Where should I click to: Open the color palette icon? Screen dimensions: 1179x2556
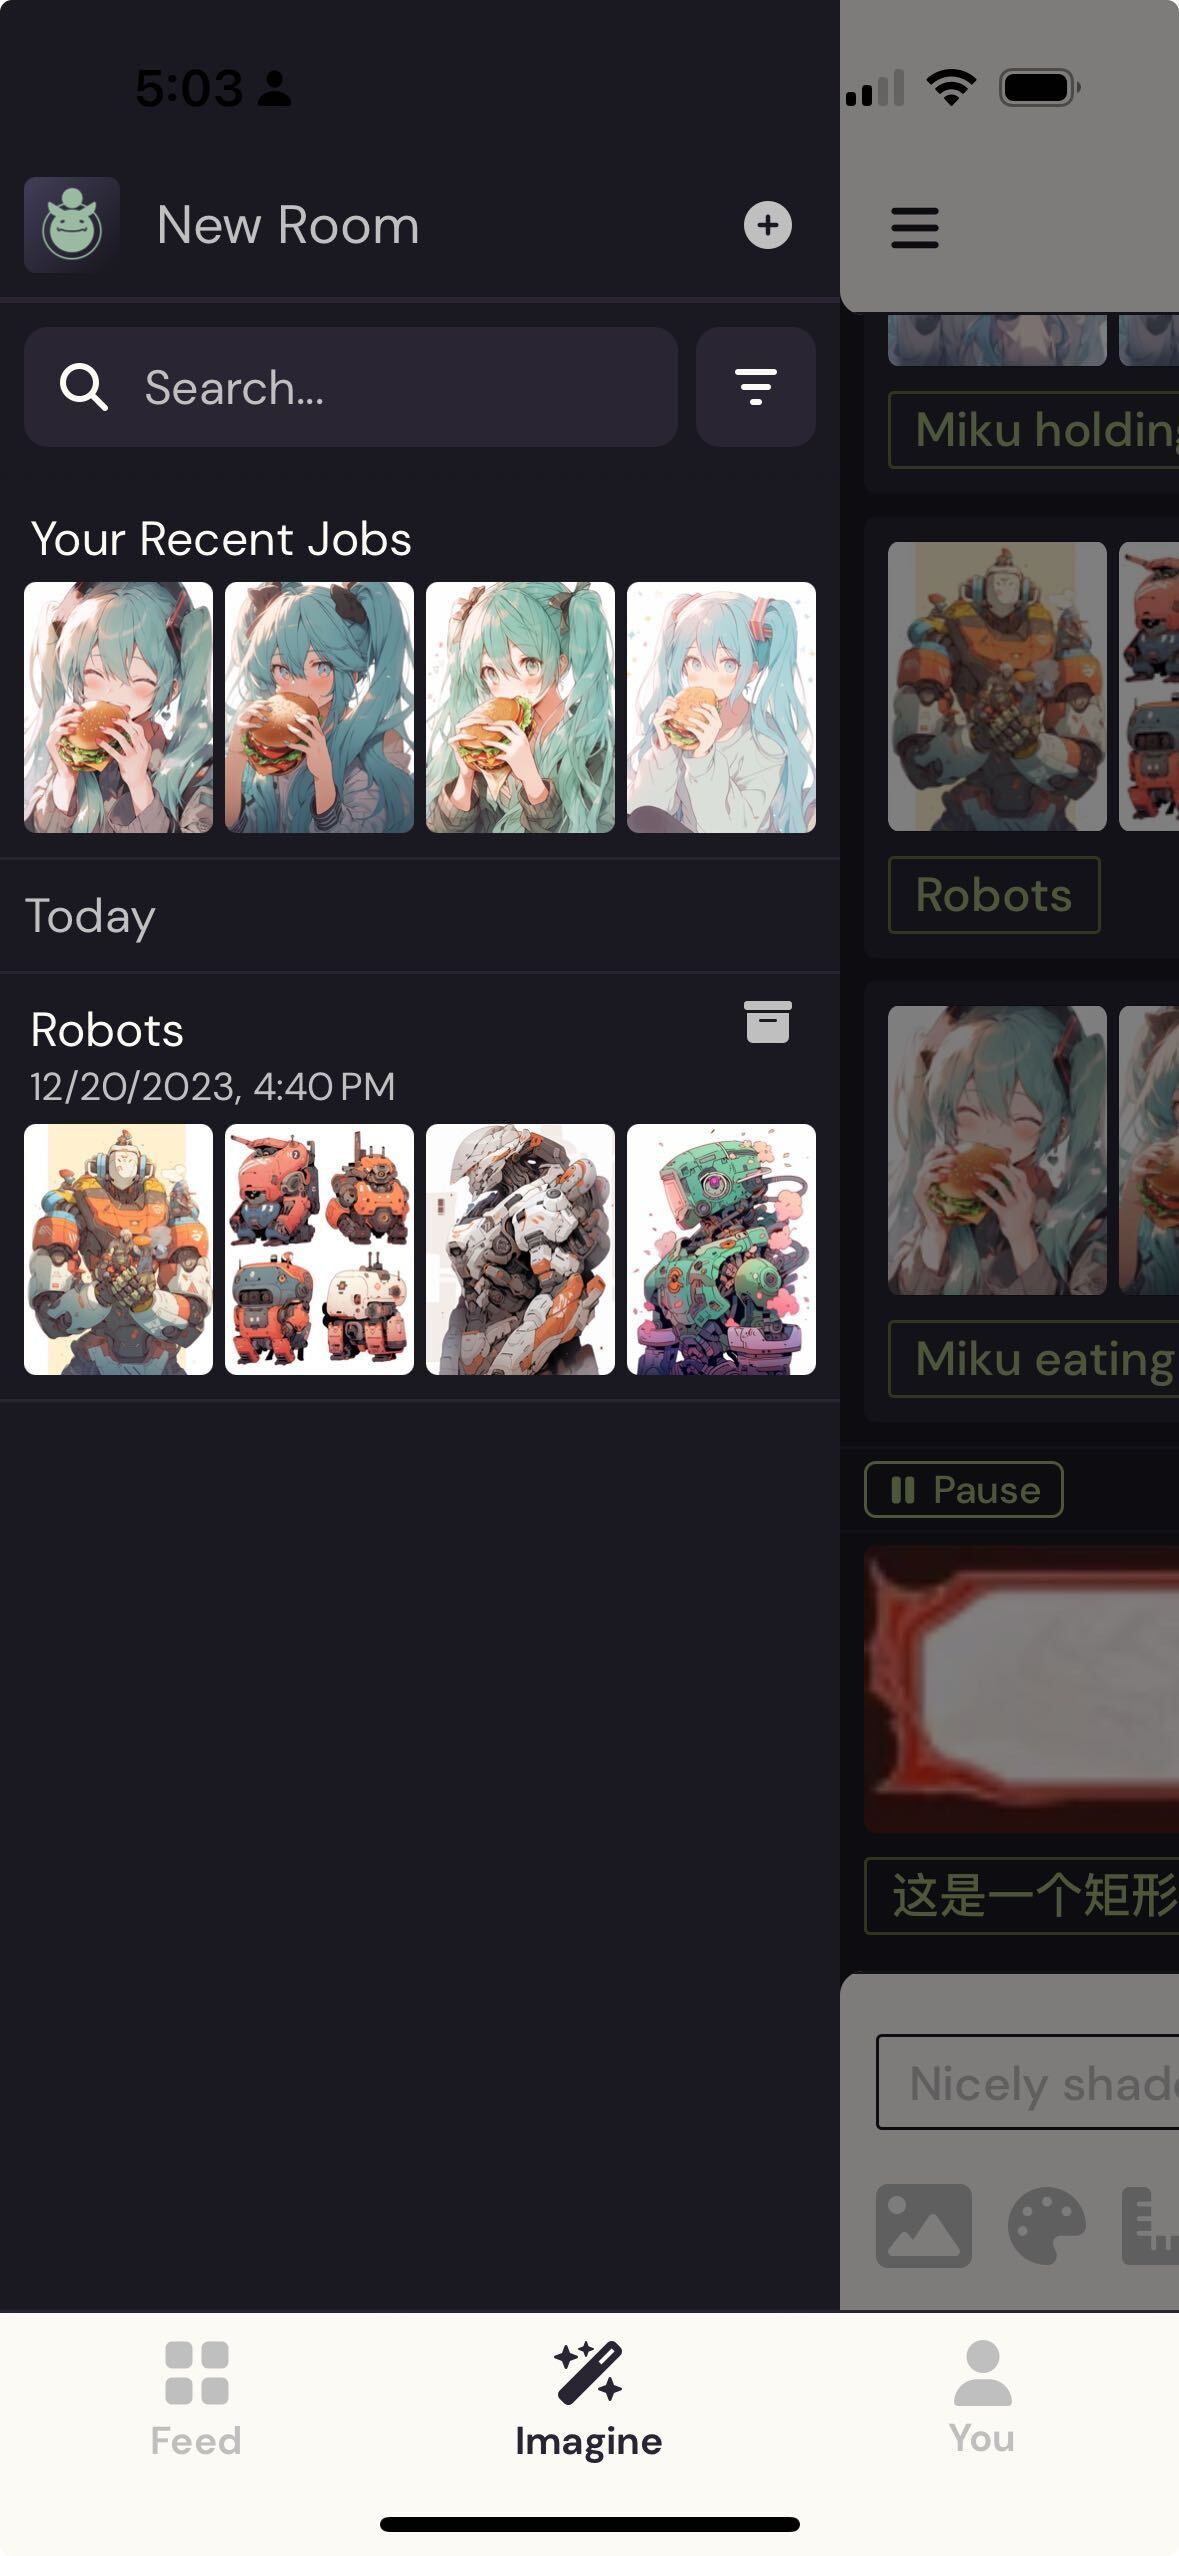[x=1046, y=2225]
